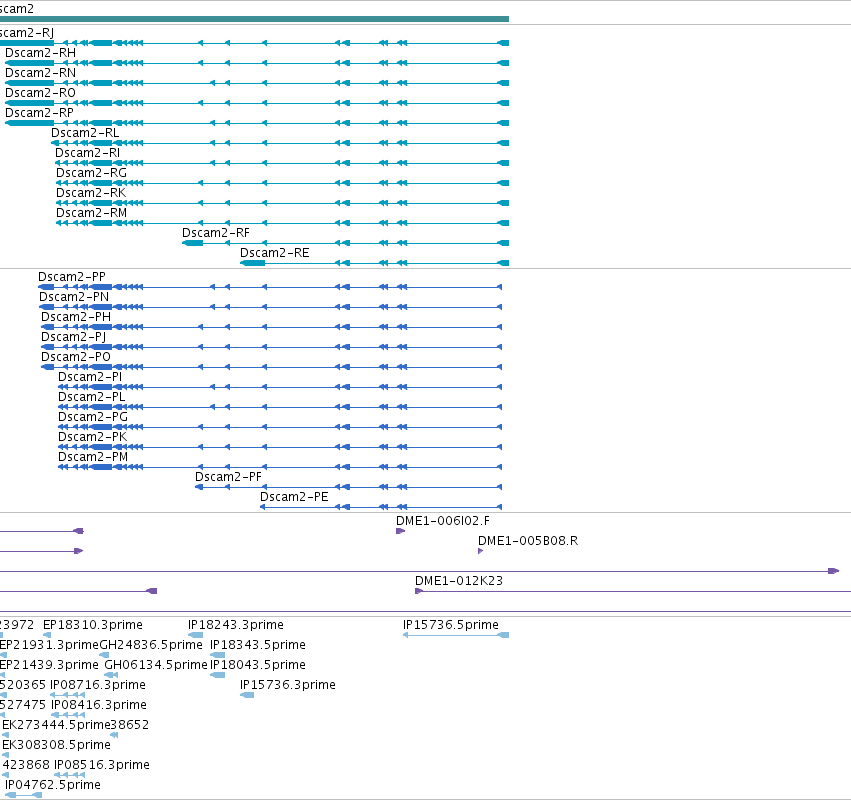Select the IP18243.3prime EST label
The width and height of the screenshot is (851, 800).
pos(236,625)
